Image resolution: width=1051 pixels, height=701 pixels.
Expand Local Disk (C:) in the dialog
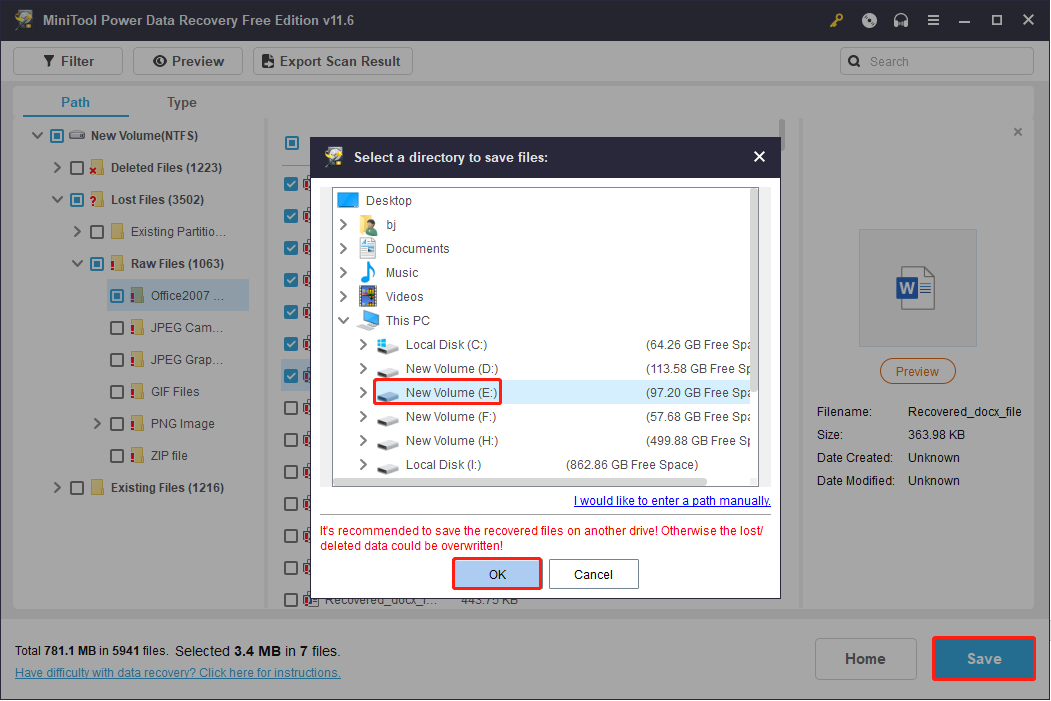click(363, 344)
